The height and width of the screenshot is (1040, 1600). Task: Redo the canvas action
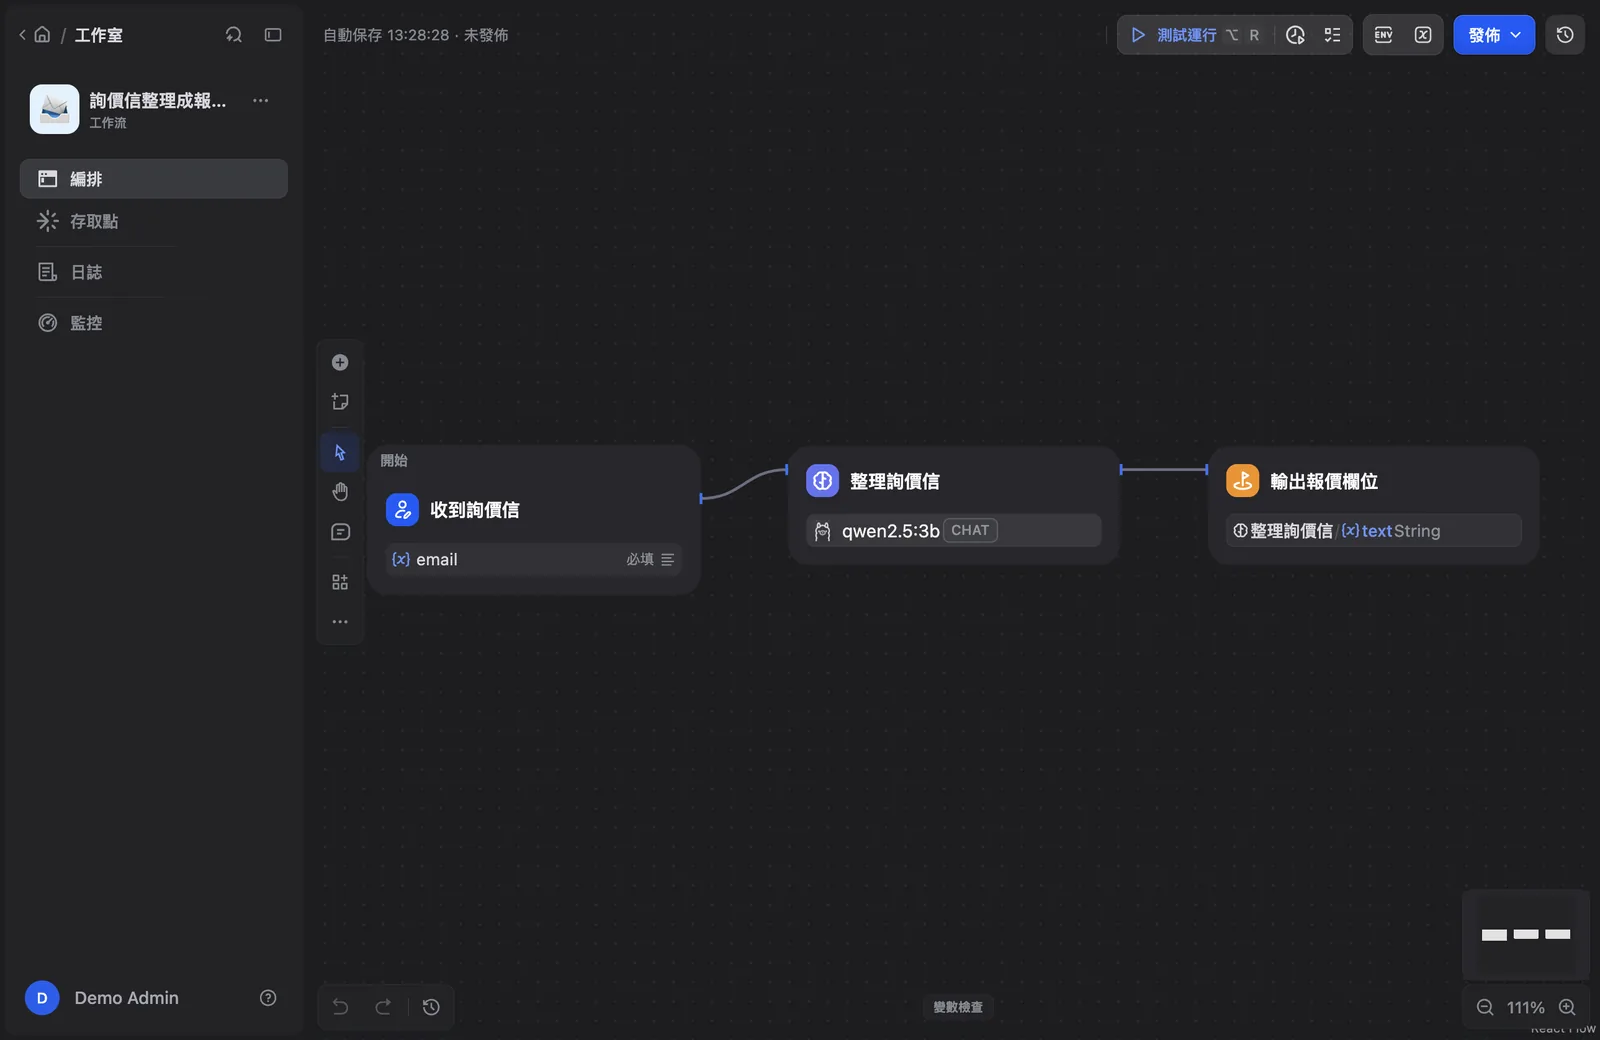pos(383,1007)
